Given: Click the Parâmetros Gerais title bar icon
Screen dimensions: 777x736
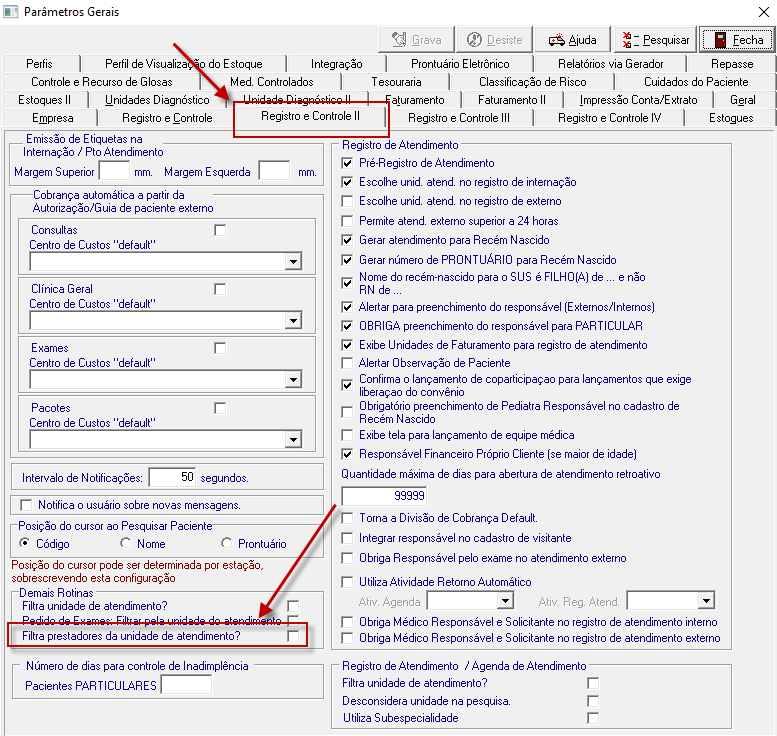Looking at the screenshot, I should [10, 11].
